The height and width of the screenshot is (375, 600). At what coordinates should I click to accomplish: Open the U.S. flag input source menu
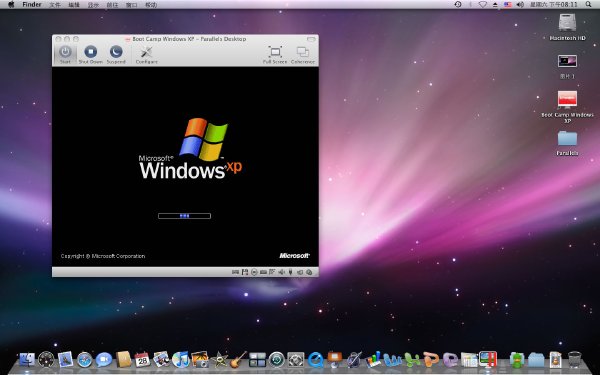[507, 5]
